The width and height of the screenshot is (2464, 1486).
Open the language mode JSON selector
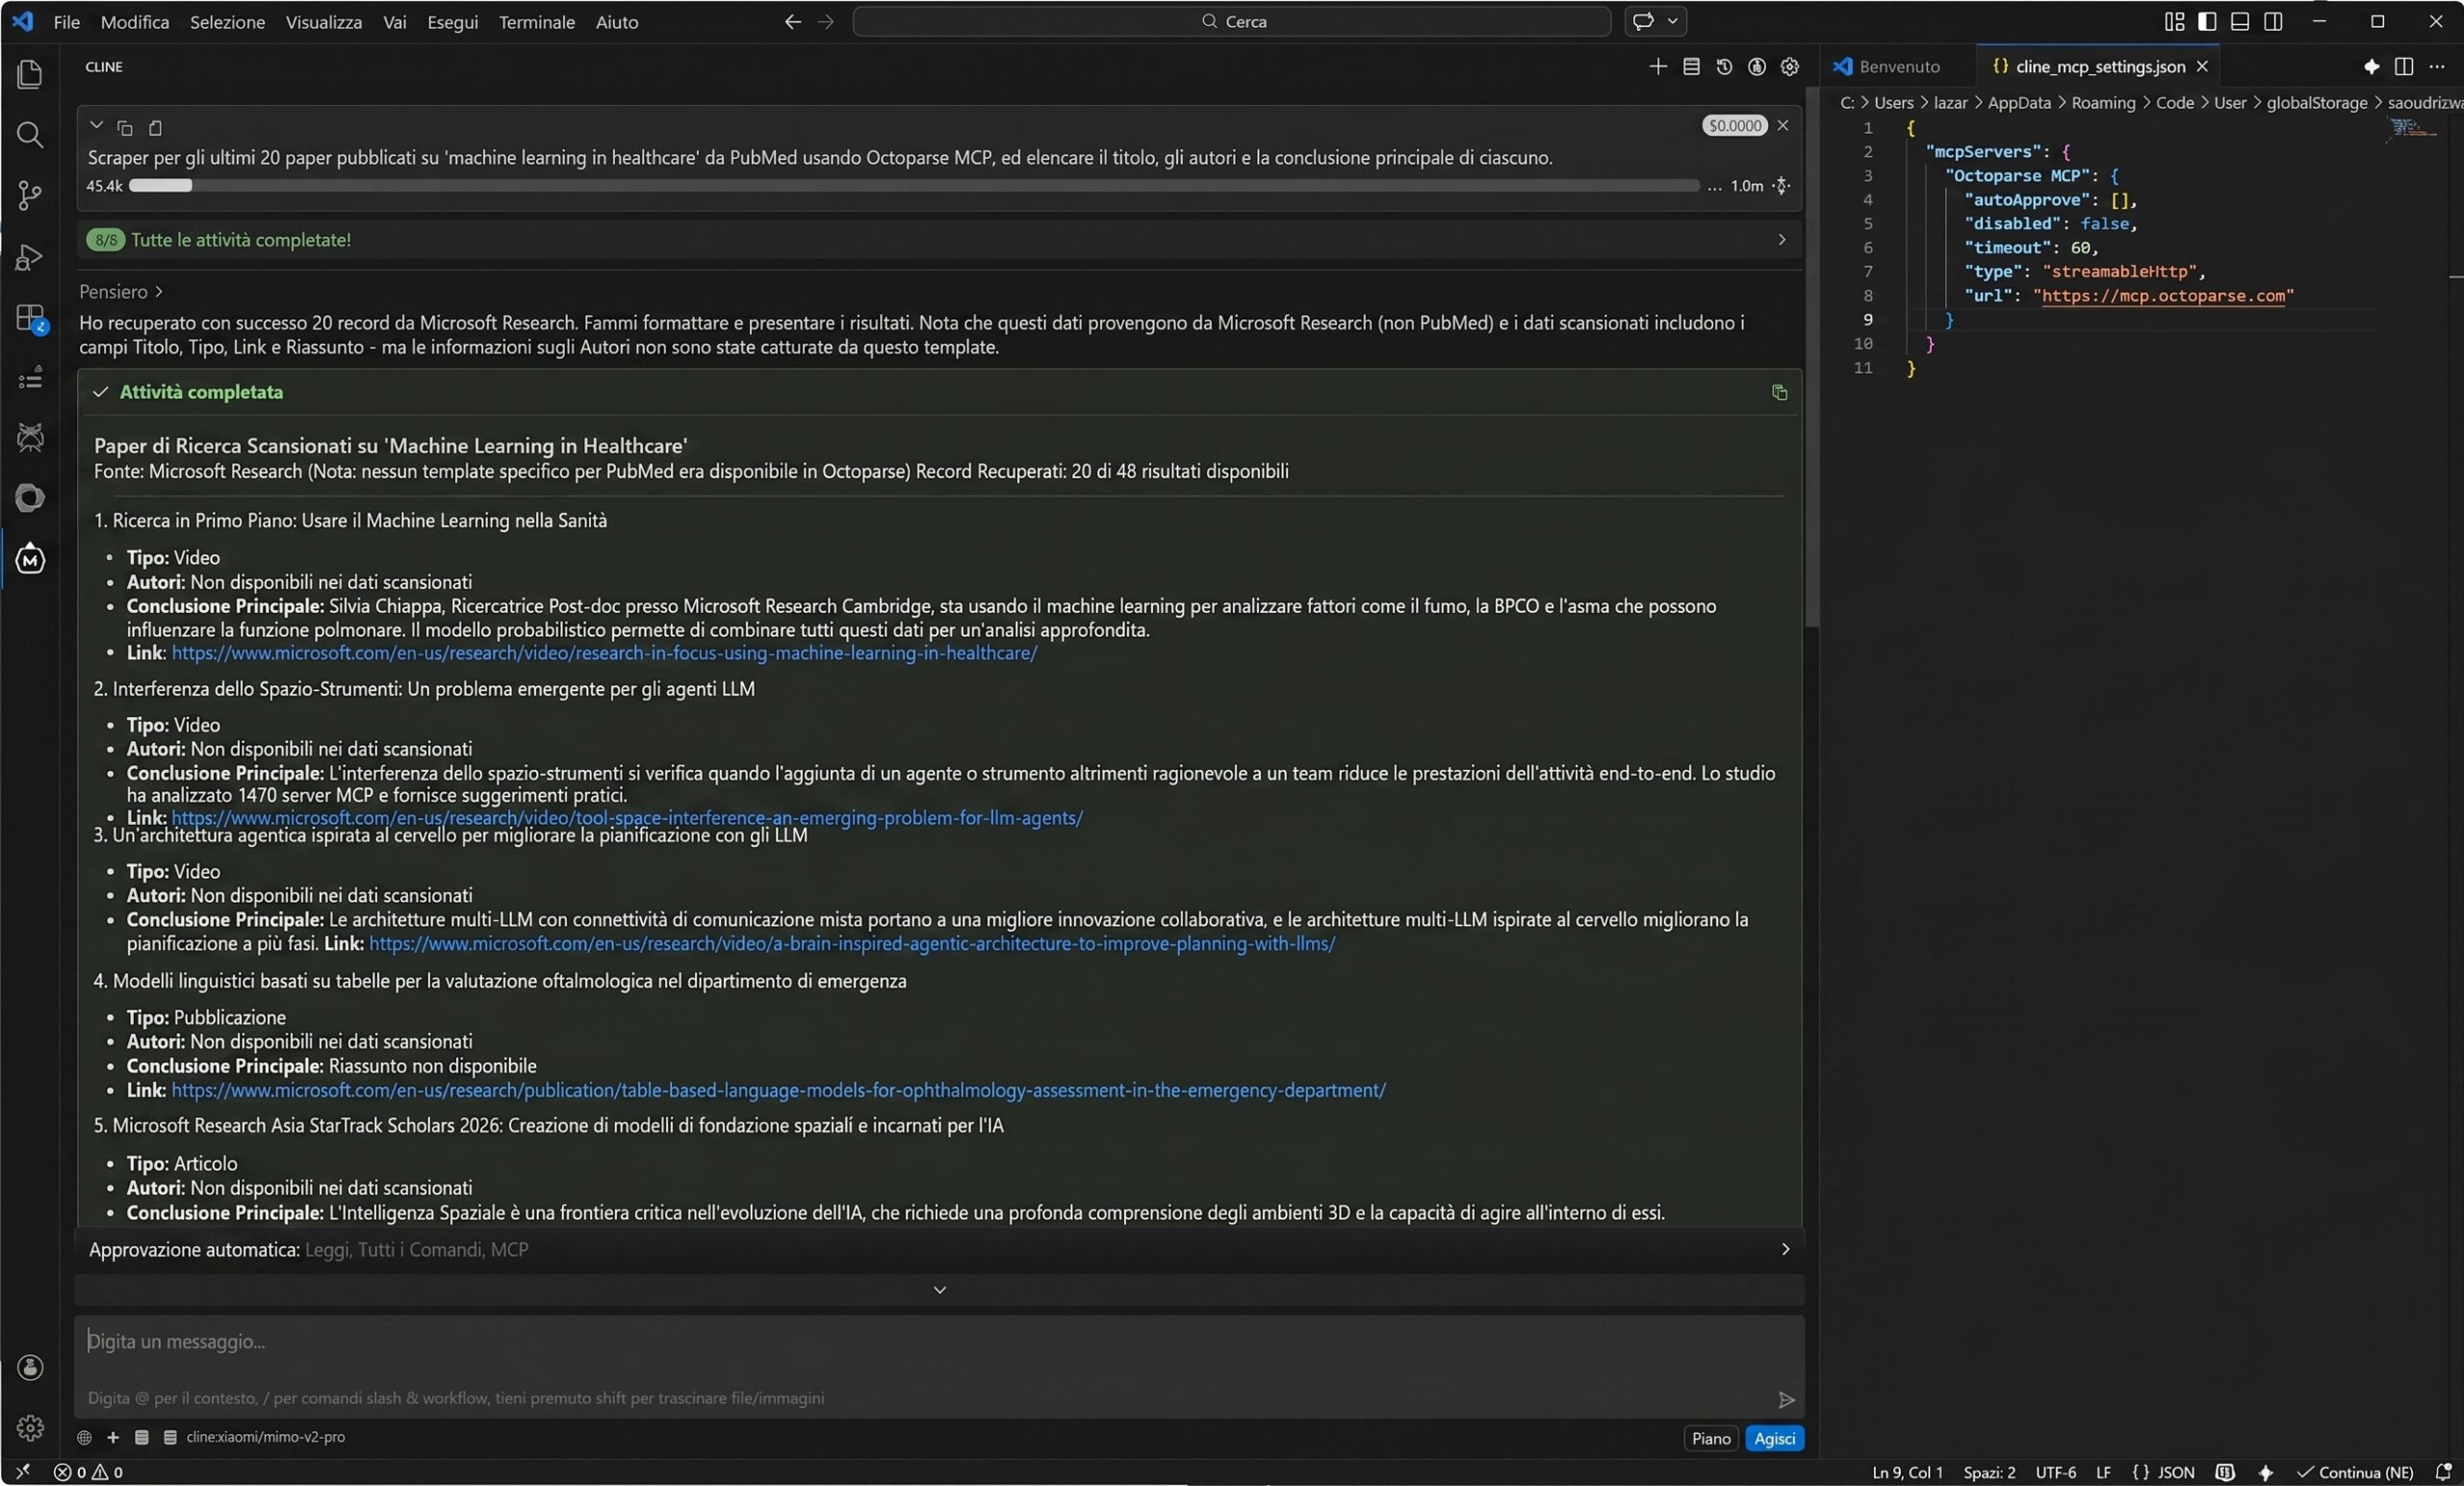coord(2163,1472)
